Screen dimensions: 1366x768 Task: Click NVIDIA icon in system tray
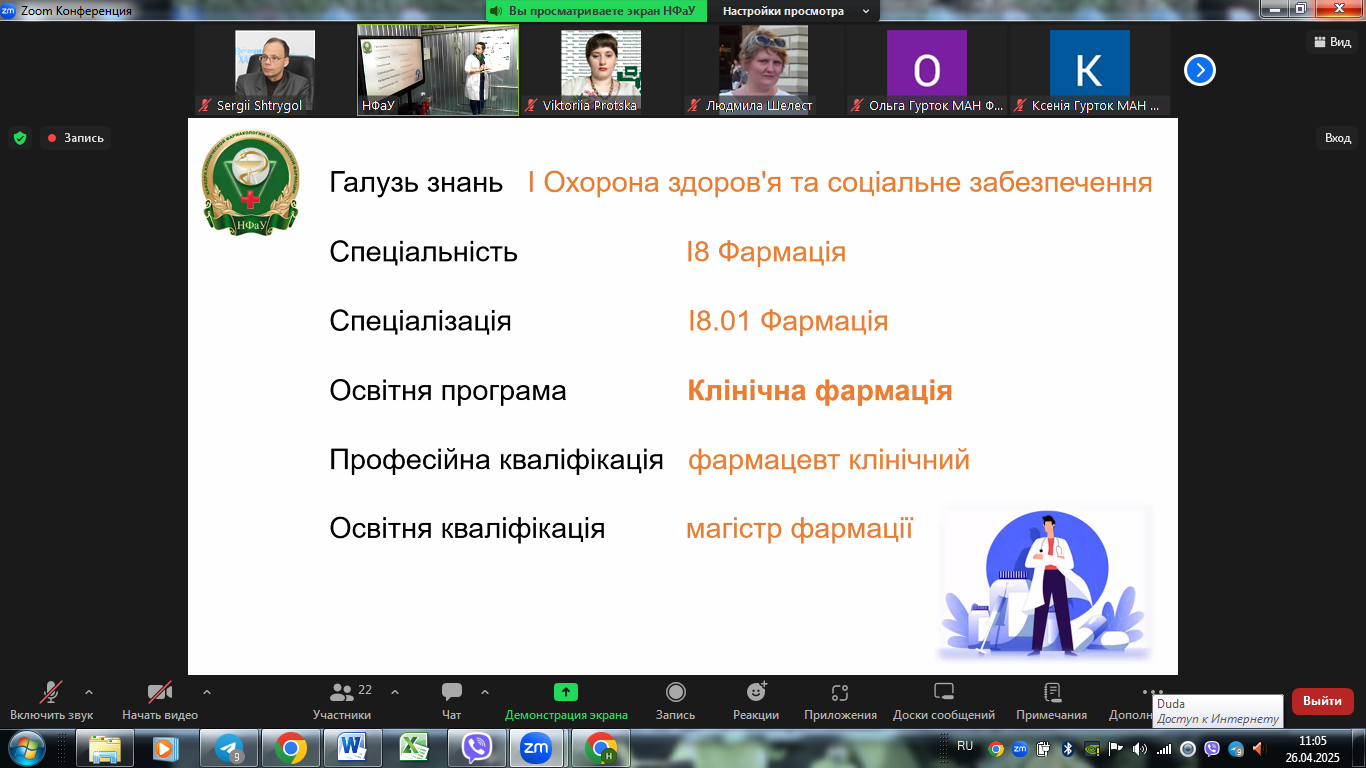1092,748
